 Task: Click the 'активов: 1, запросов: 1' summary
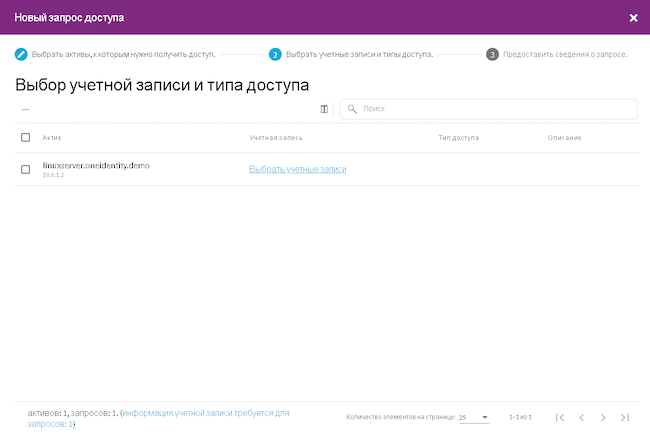pyautogui.click(x=73, y=413)
